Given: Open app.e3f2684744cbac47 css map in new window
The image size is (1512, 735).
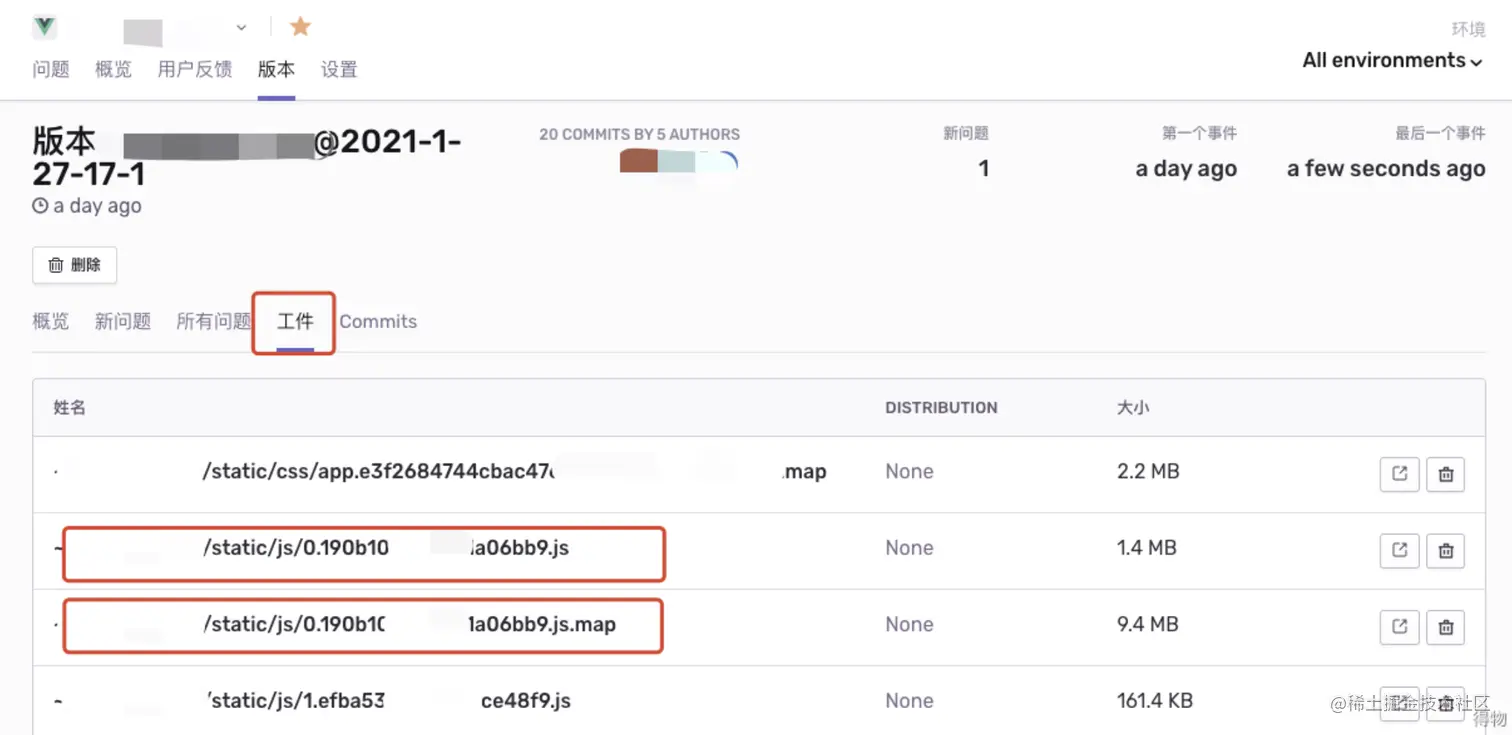Looking at the screenshot, I should (x=1399, y=474).
